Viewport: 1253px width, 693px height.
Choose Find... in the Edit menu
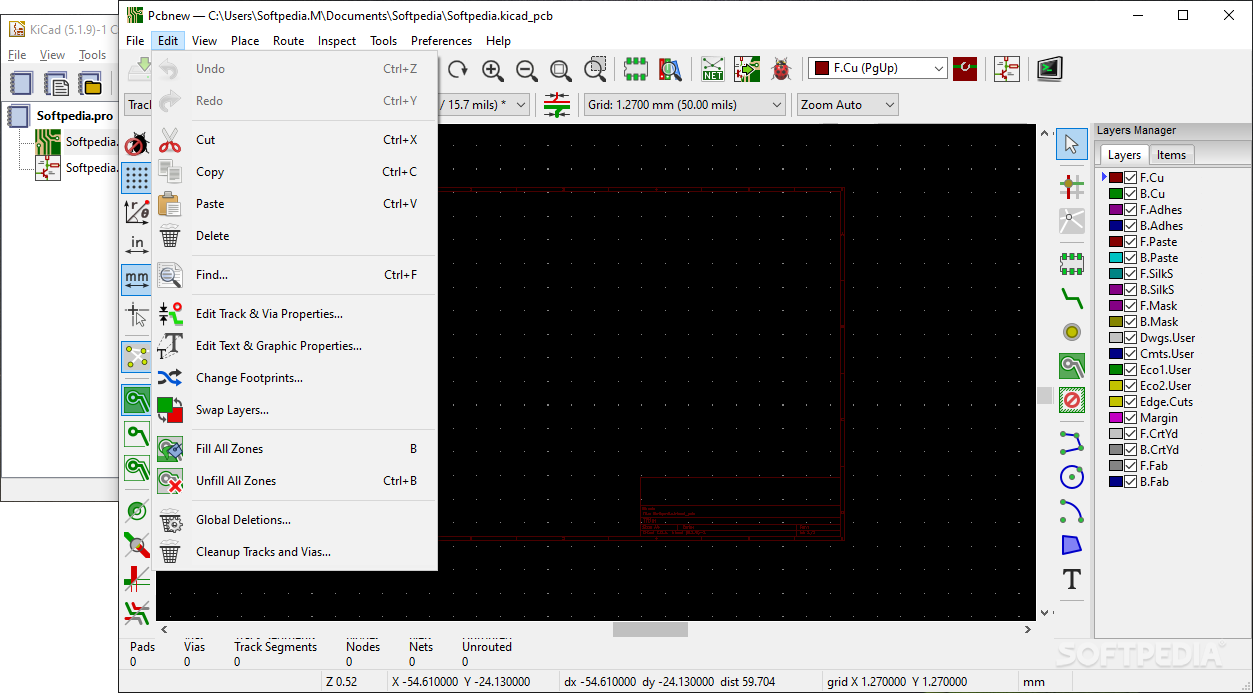tap(296, 275)
